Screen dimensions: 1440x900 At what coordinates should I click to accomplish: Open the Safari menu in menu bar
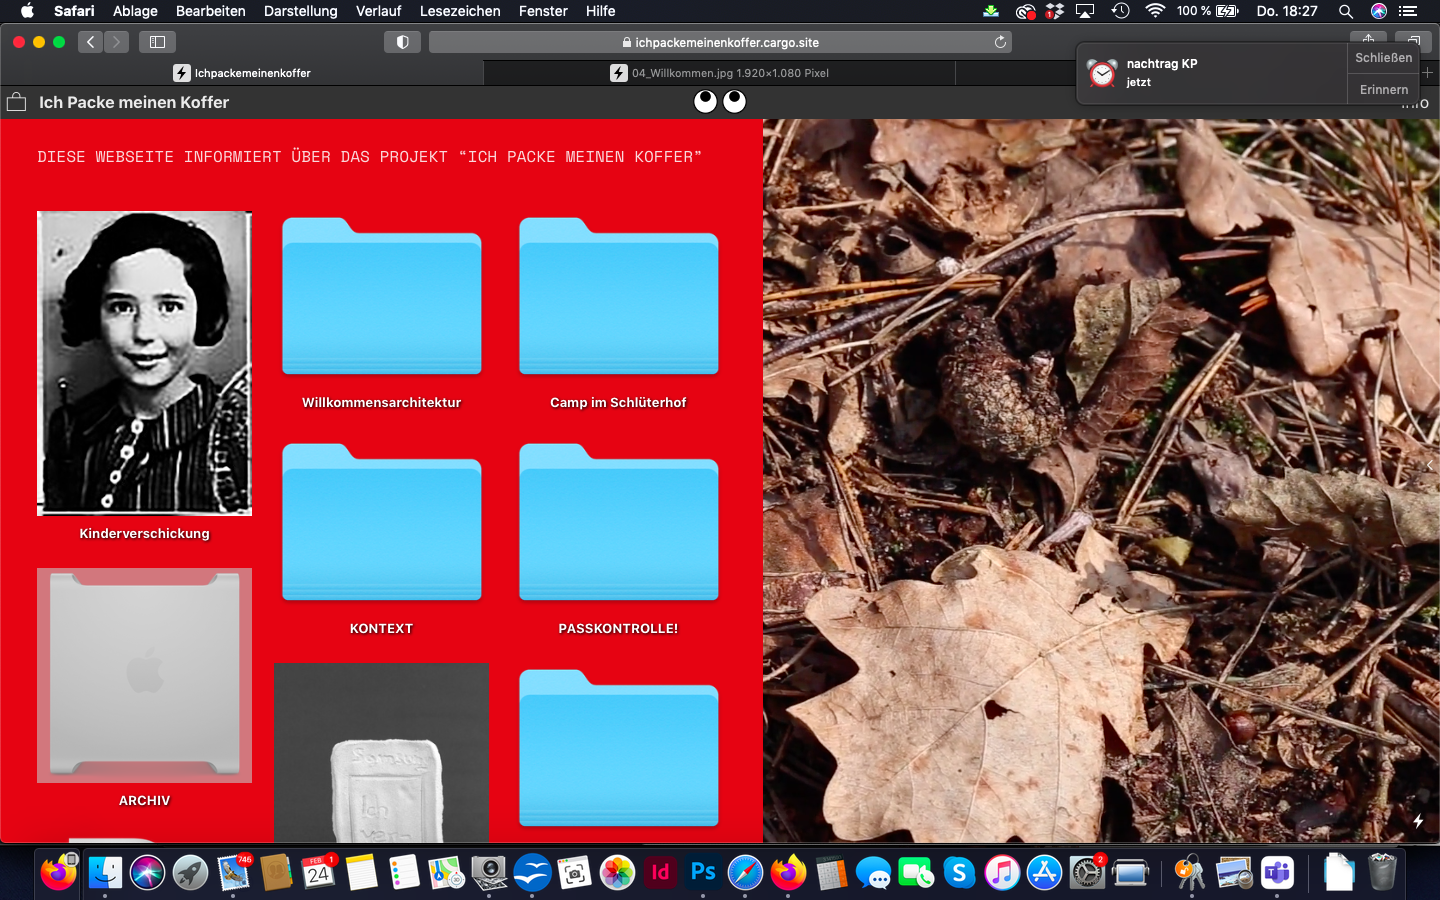tap(74, 11)
